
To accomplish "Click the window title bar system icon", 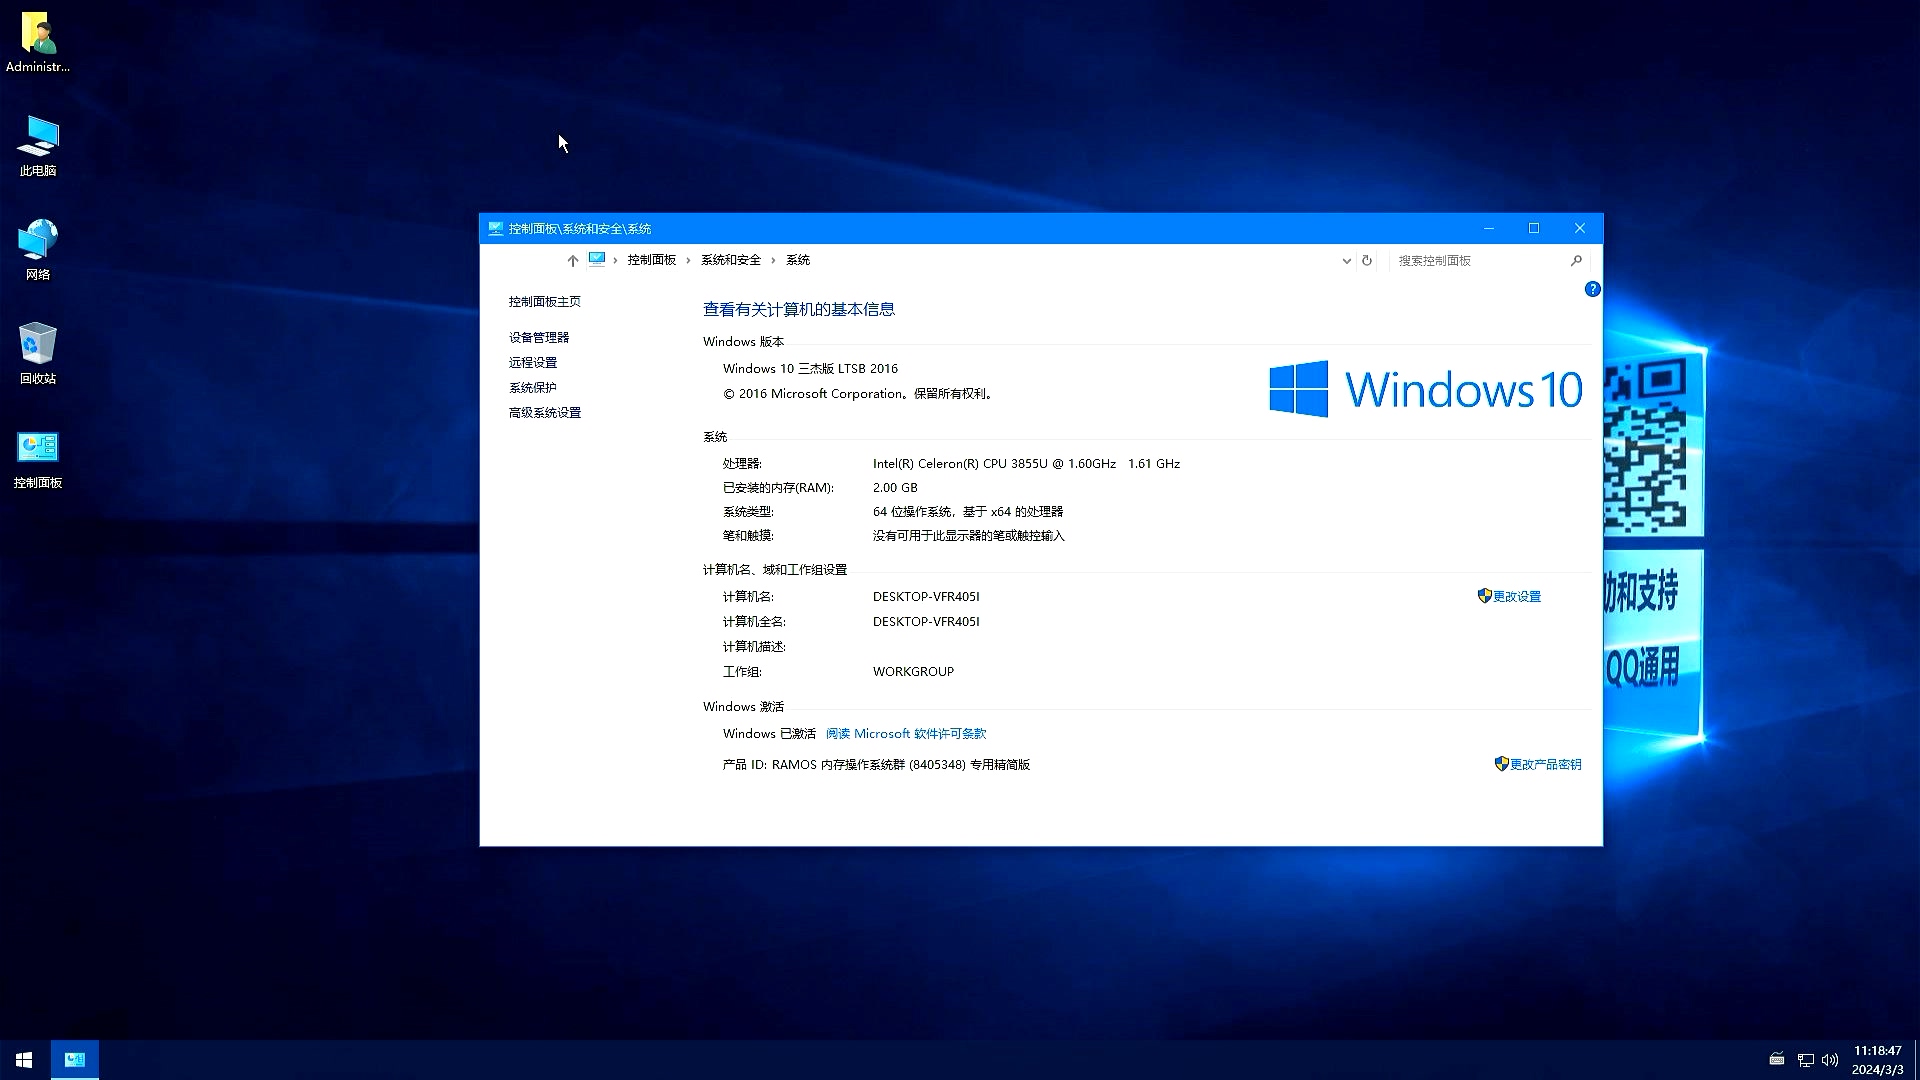I will [x=495, y=228].
